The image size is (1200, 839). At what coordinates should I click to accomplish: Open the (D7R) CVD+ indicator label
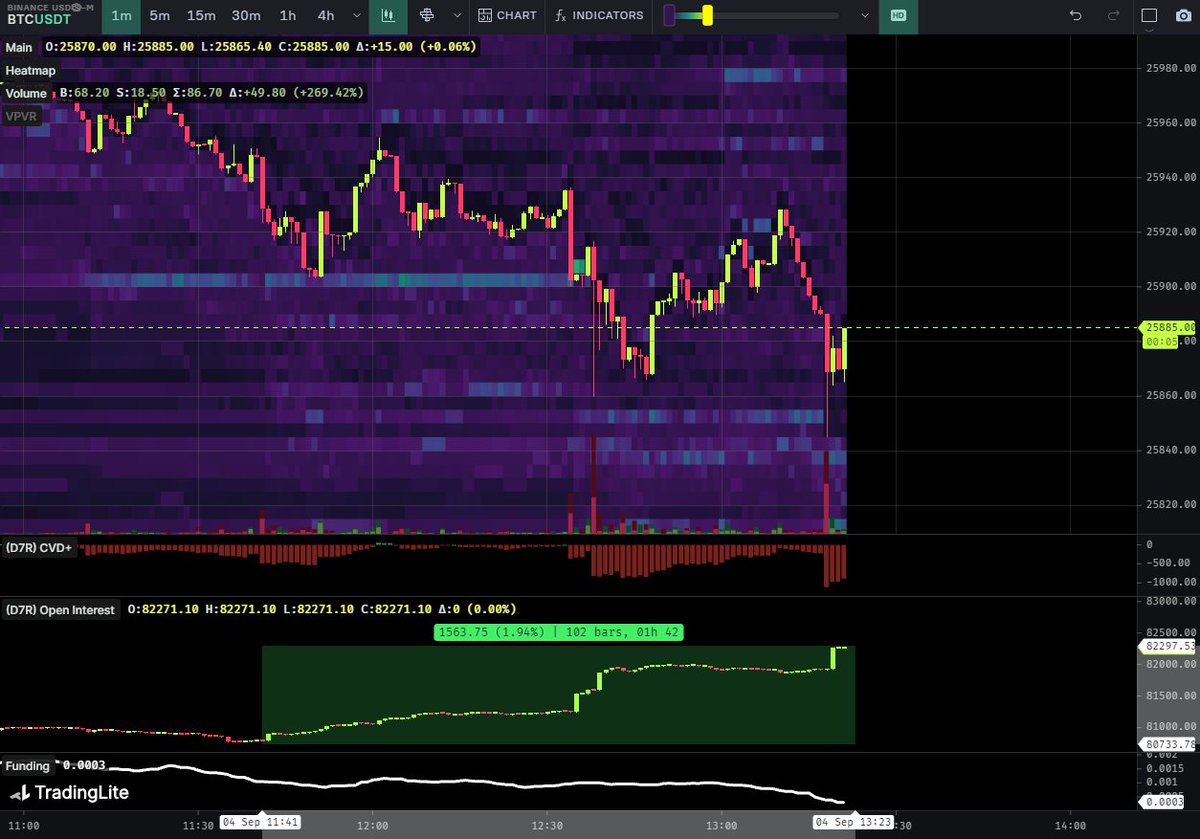39,548
